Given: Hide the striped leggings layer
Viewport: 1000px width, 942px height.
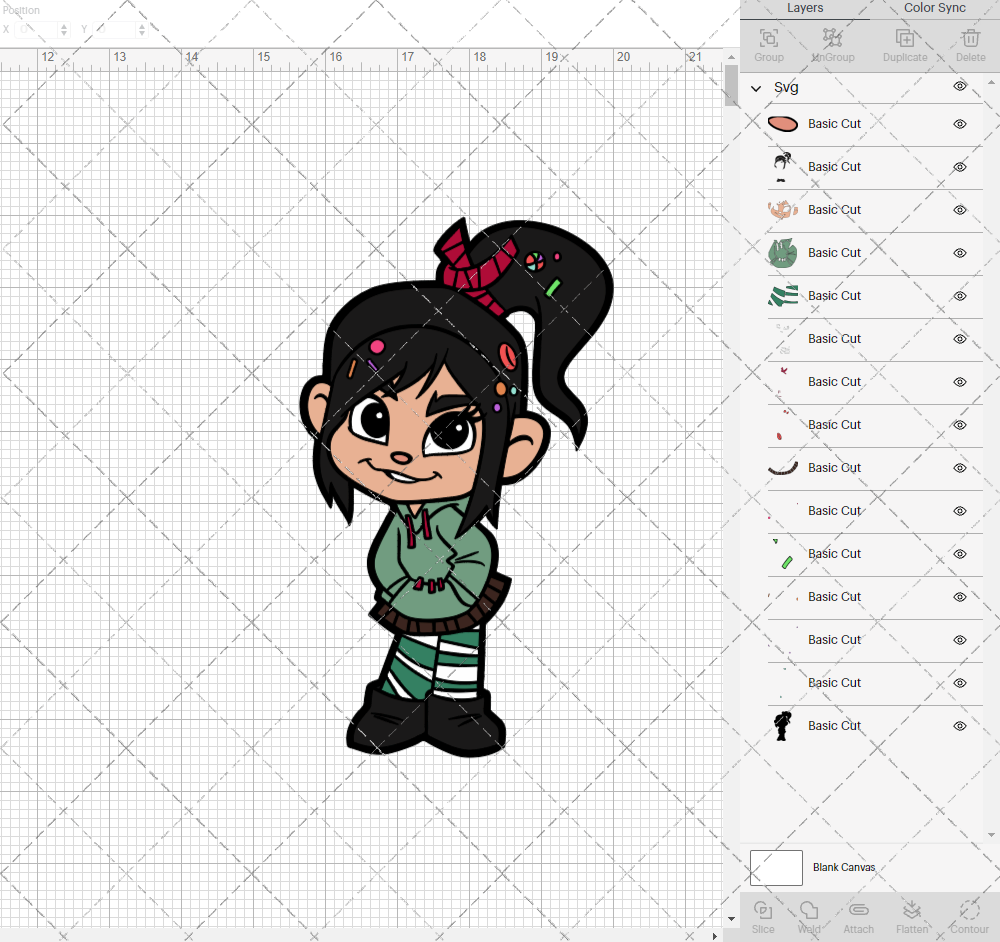Looking at the screenshot, I should coord(960,296).
